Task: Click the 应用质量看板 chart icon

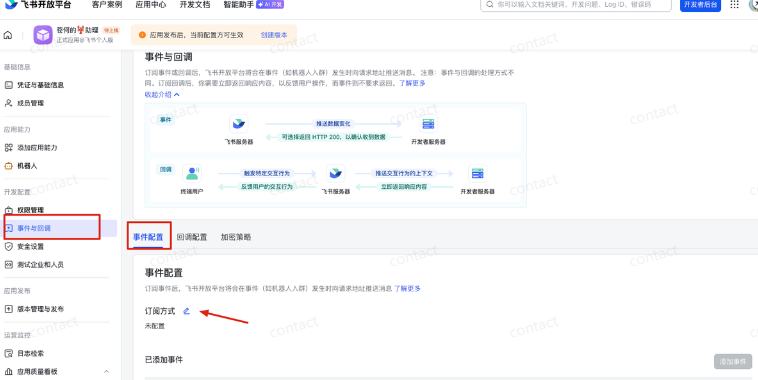Action: (8, 372)
